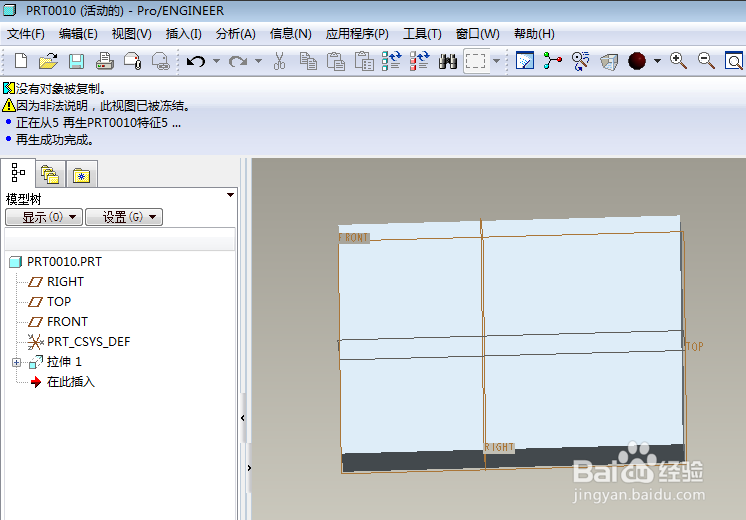Click the lower sash right arrow
This screenshot has width=746, height=520.
(249, 468)
